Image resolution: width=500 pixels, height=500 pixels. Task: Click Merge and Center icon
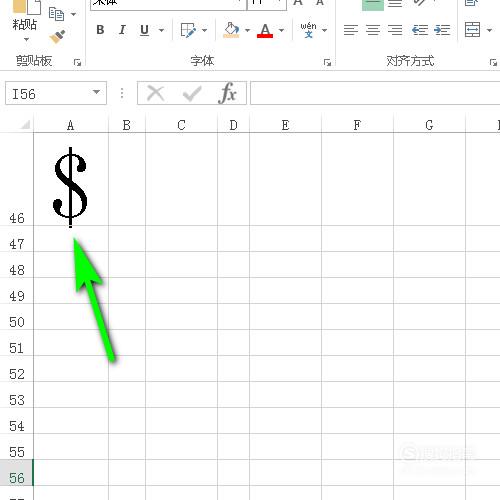tap(473, 30)
